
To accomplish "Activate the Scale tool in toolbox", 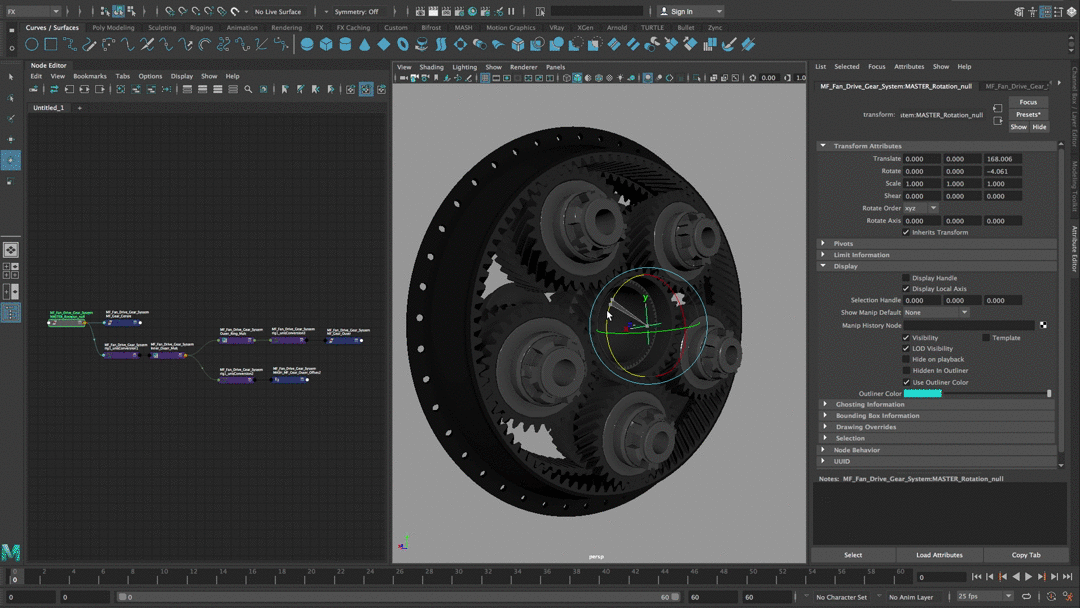I will tap(10, 181).
